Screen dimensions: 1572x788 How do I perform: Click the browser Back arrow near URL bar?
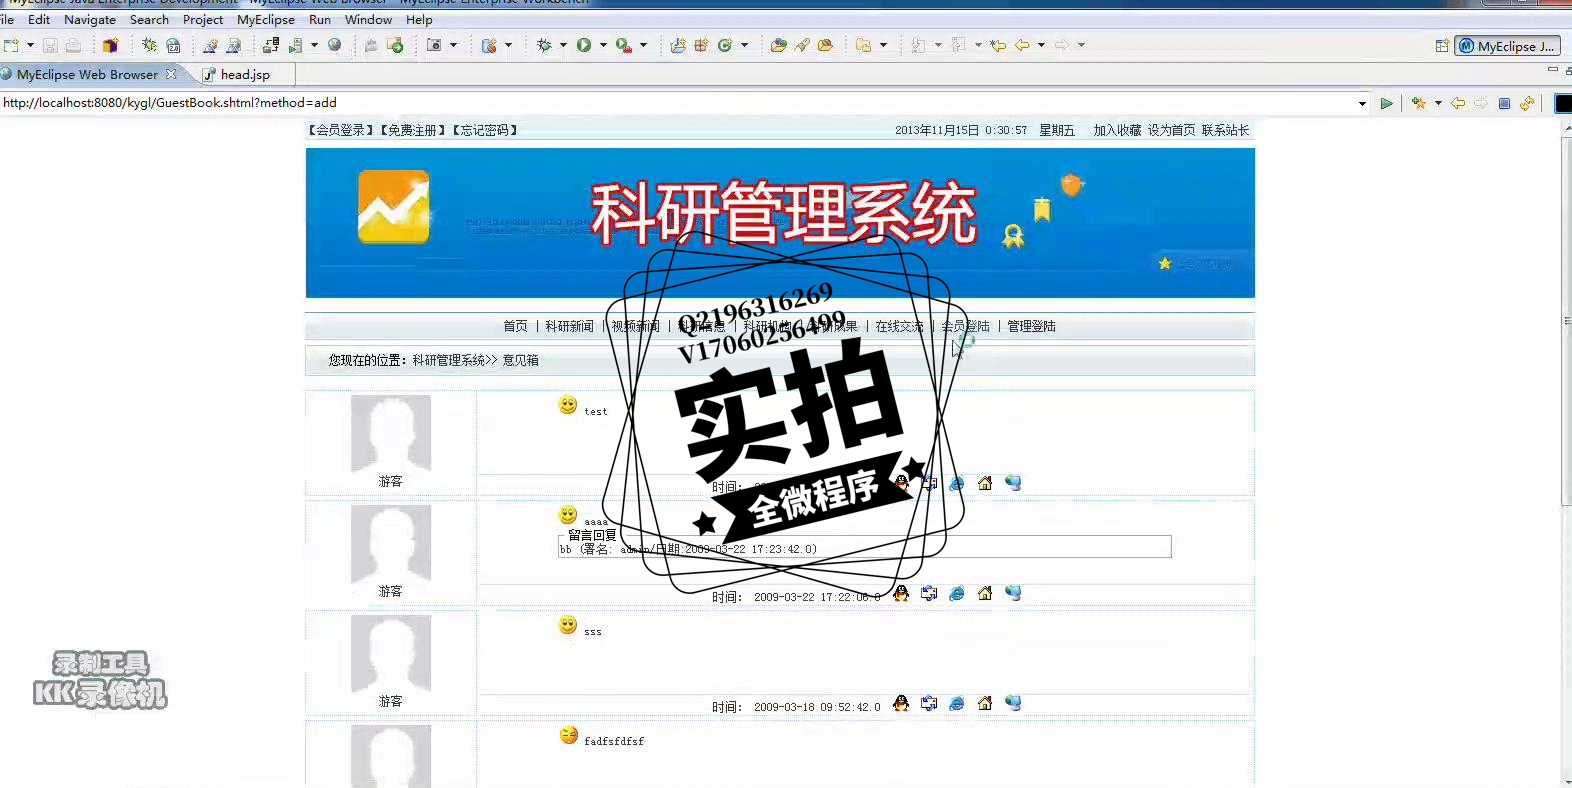click(1458, 103)
